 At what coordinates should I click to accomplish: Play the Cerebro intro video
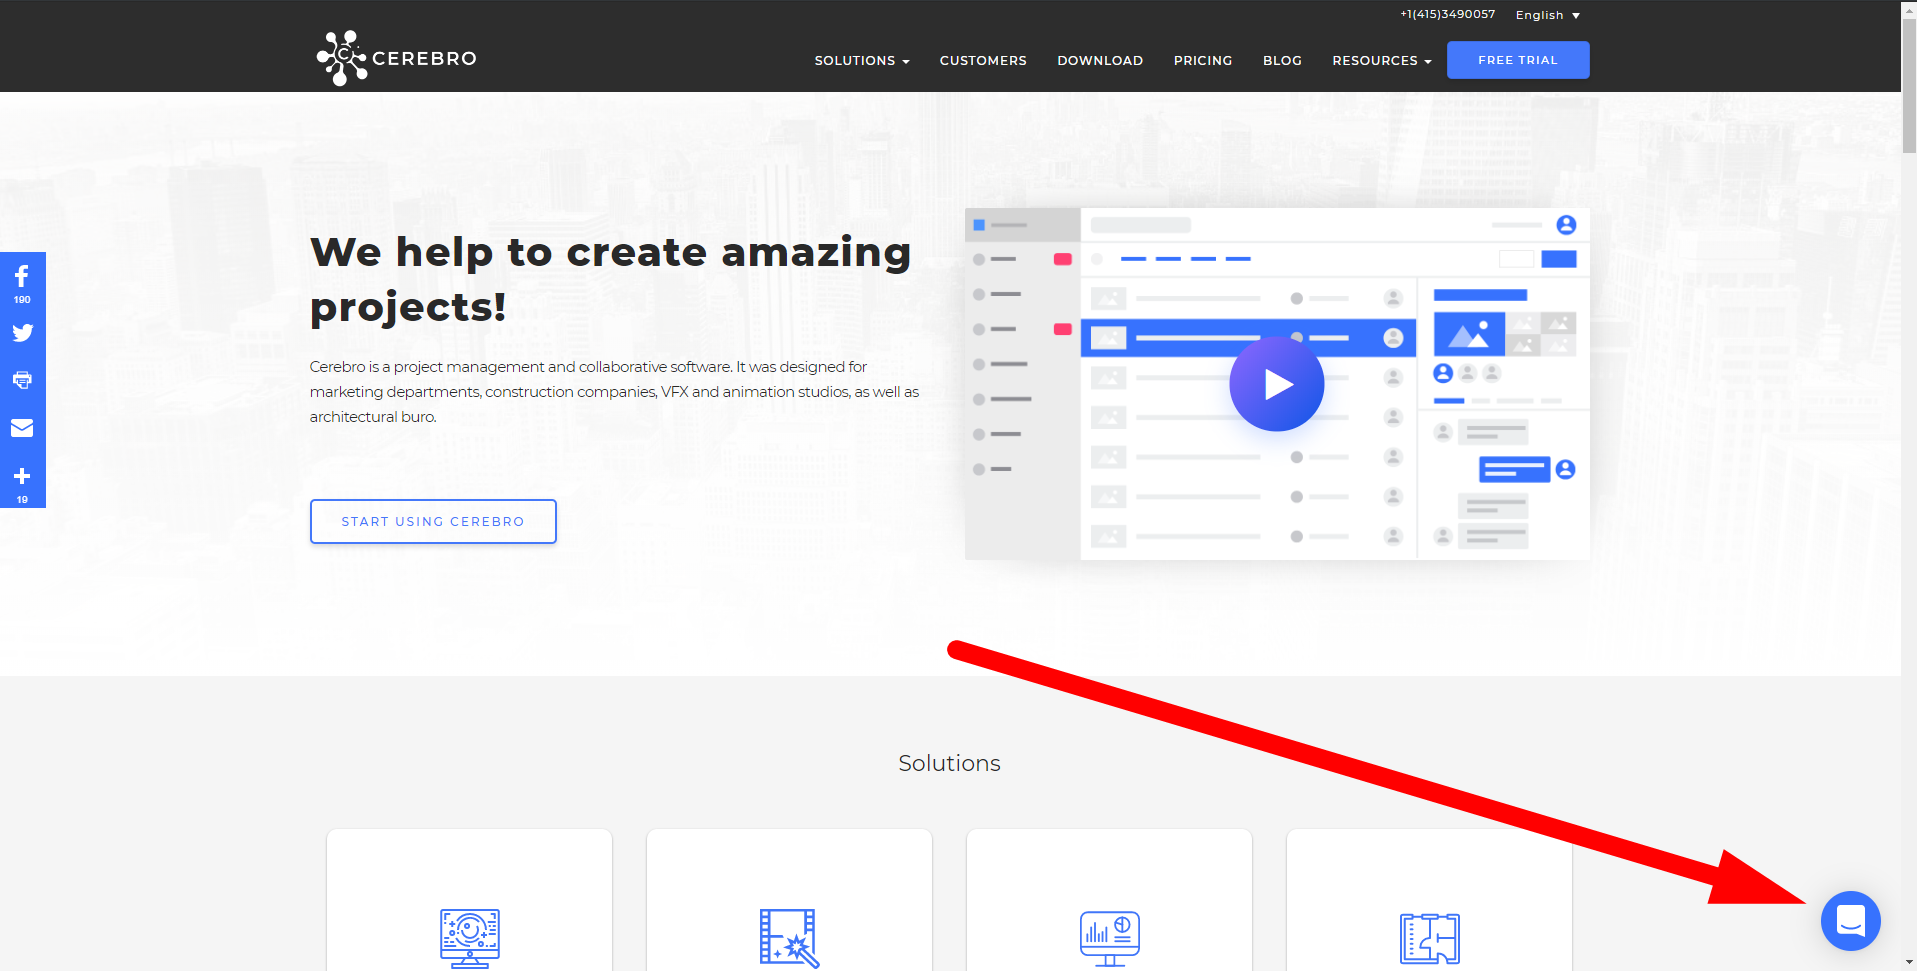coord(1277,384)
